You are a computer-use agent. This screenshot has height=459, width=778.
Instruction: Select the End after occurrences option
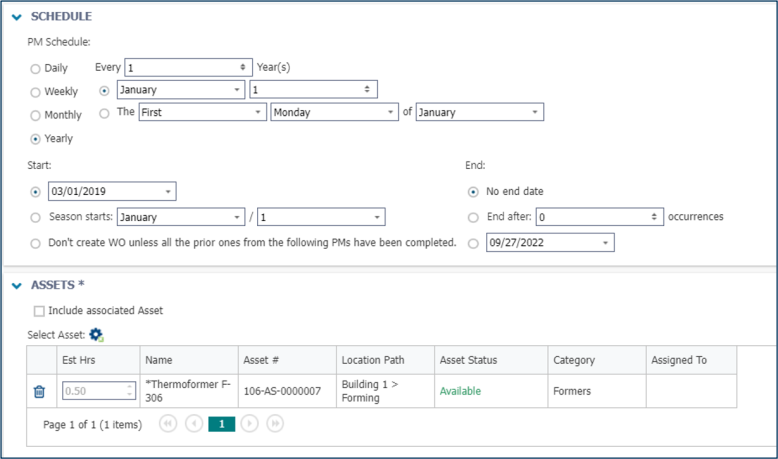pyautogui.click(x=473, y=217)
